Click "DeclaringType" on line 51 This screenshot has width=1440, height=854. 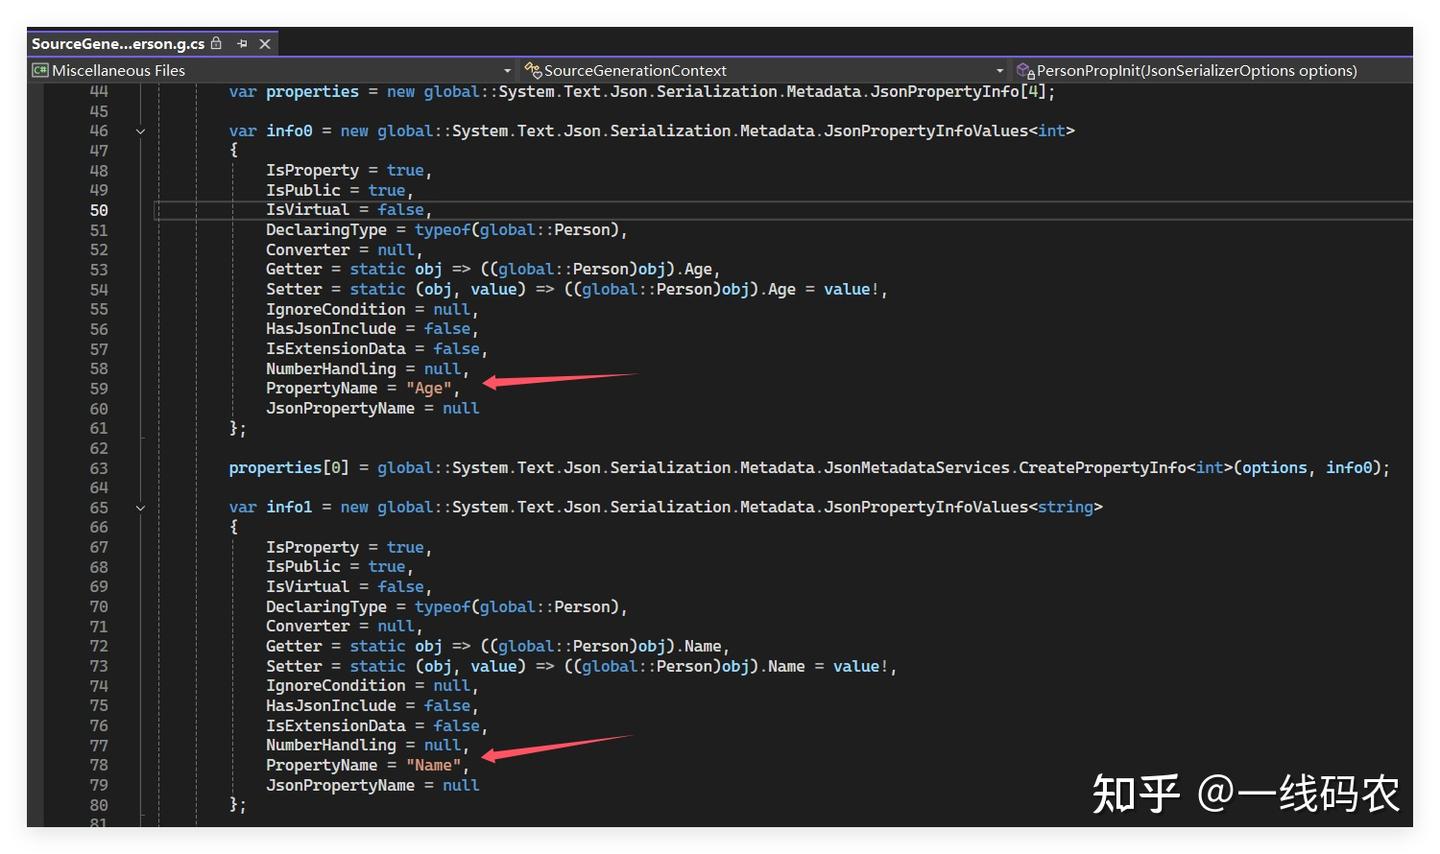(326, 230)
